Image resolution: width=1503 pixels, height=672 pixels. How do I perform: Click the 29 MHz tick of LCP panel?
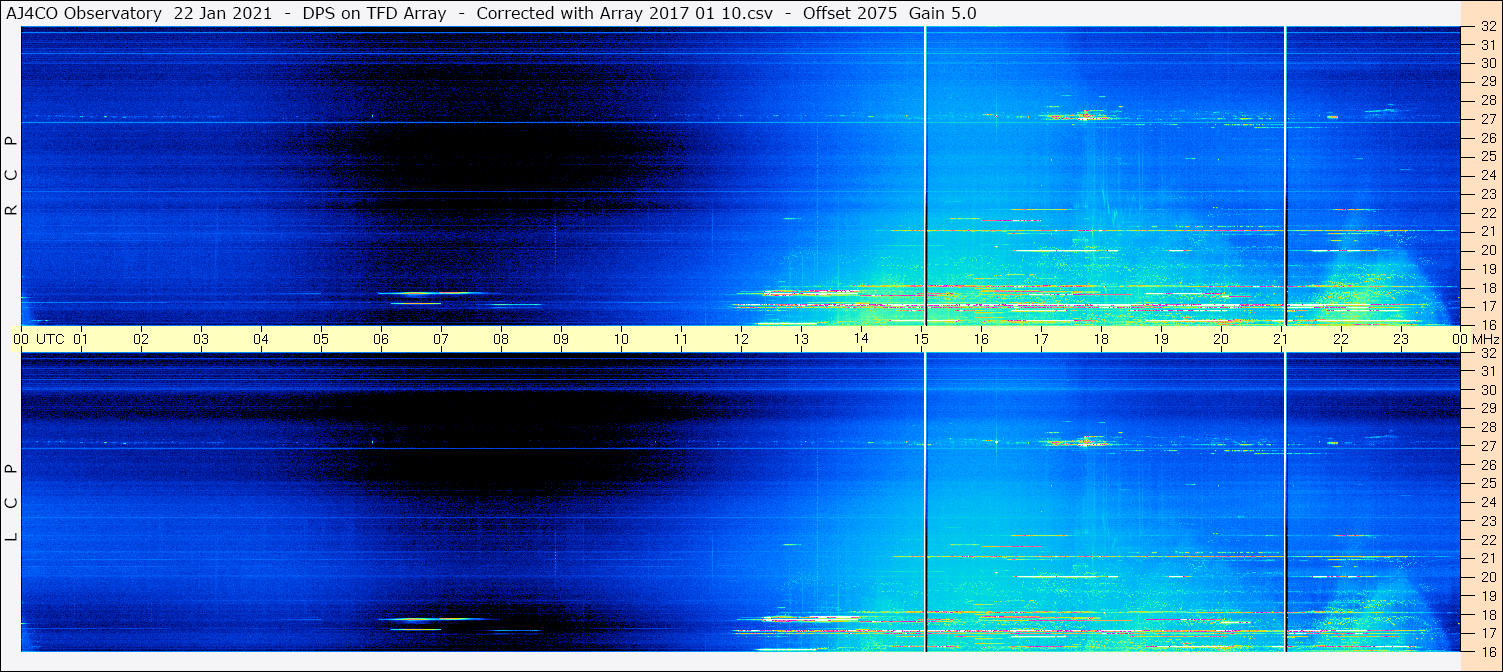tap(1487, 409)
